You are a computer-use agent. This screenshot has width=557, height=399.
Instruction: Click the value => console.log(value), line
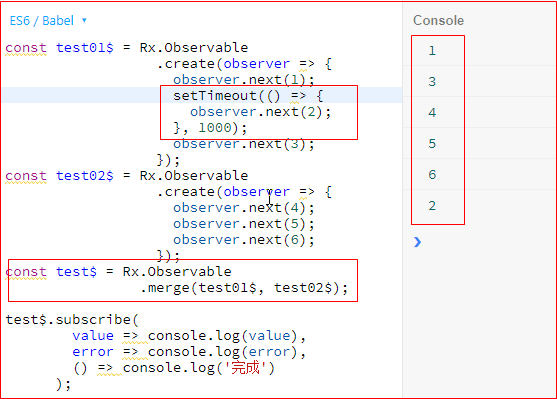pyautogui.click(x=189, y=336)
